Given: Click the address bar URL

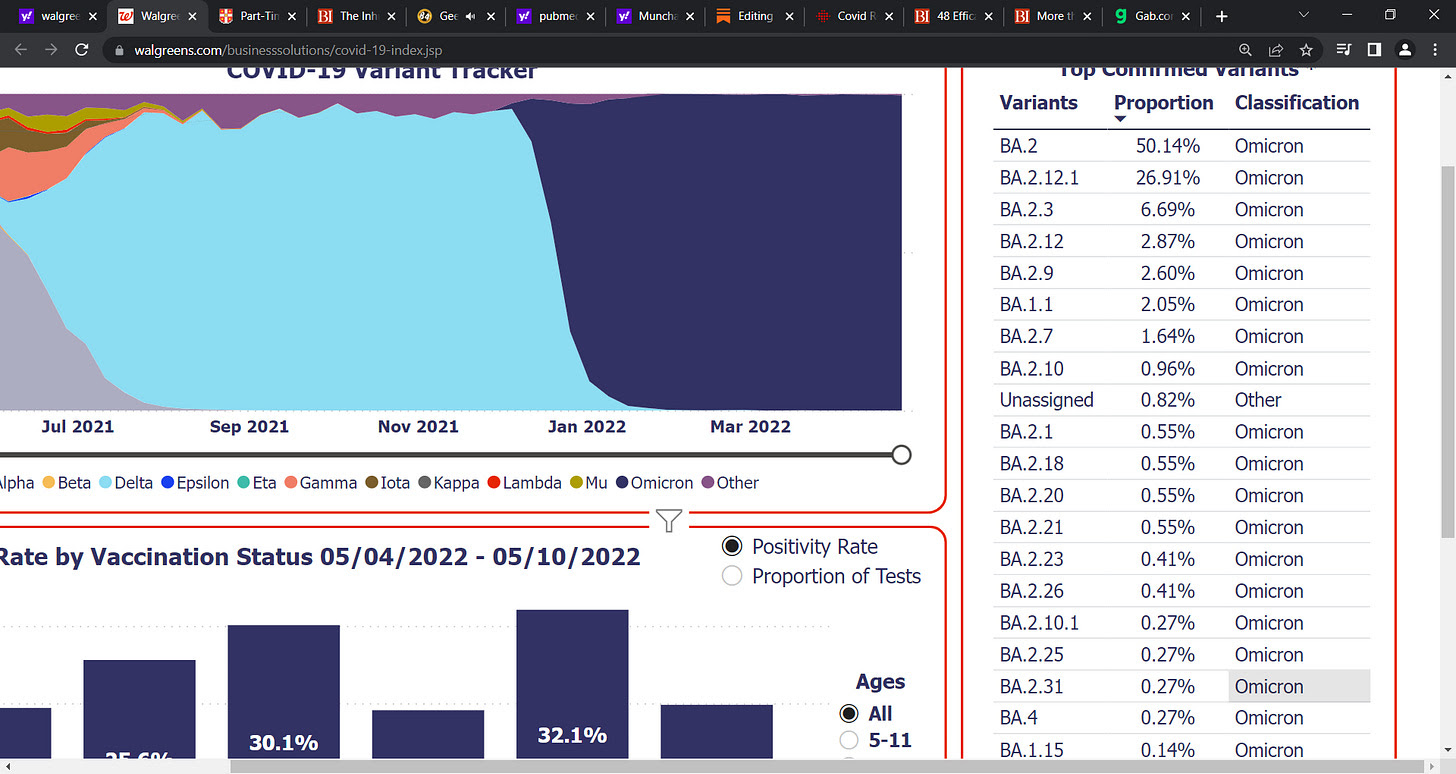Looking at the screenshot, I should pos(288,49).
